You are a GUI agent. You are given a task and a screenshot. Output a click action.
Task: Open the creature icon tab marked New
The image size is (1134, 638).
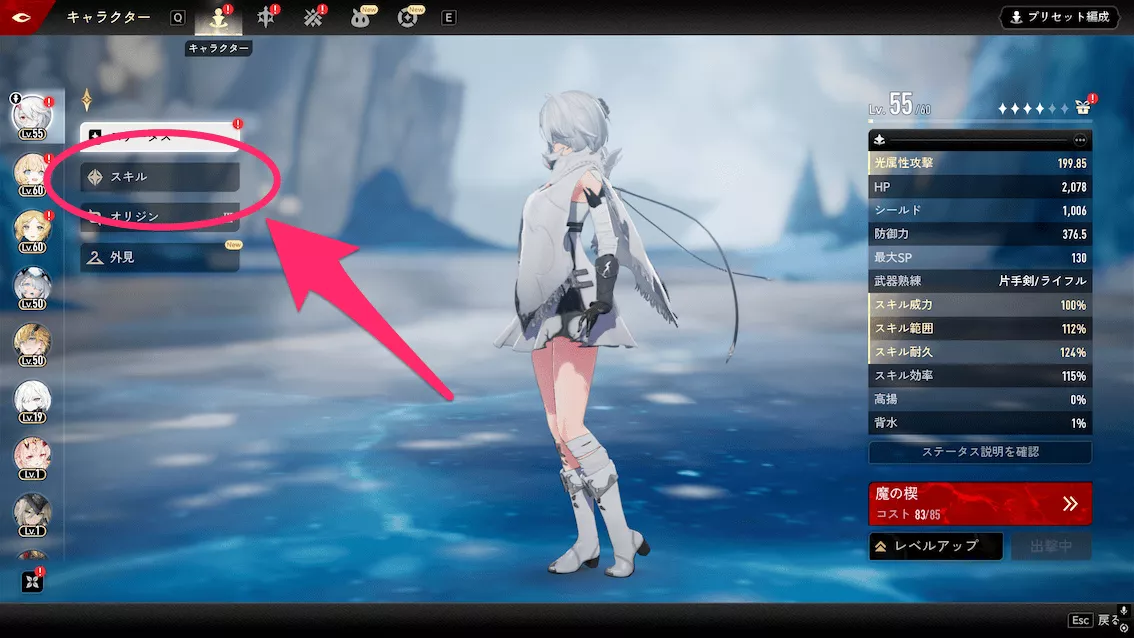[x=362, y=18]
